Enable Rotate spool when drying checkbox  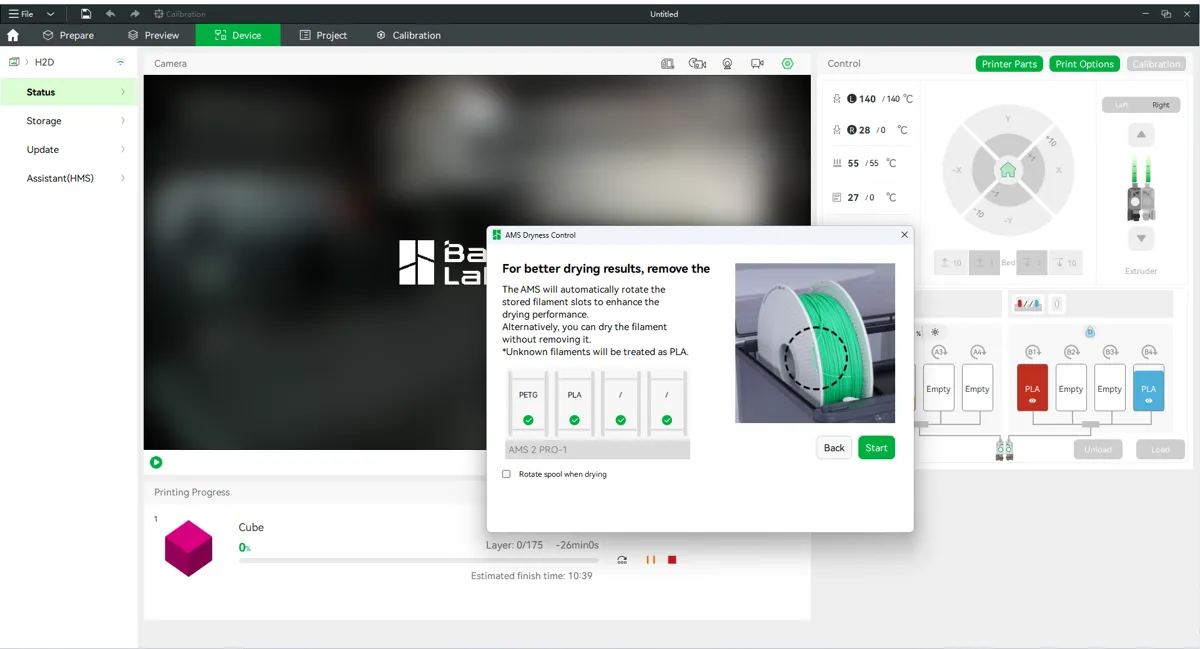(506, 474)
